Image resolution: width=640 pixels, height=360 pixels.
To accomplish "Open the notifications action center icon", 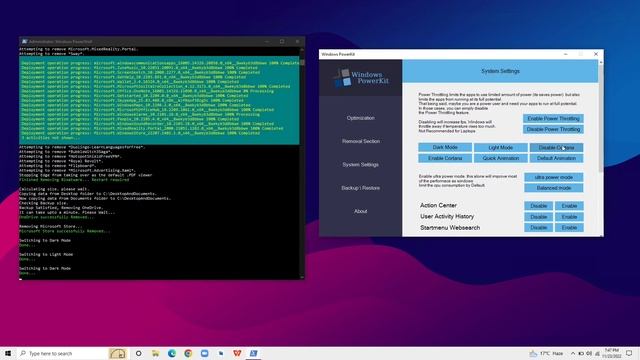I will pyautogui.click(x=629, y=353).
